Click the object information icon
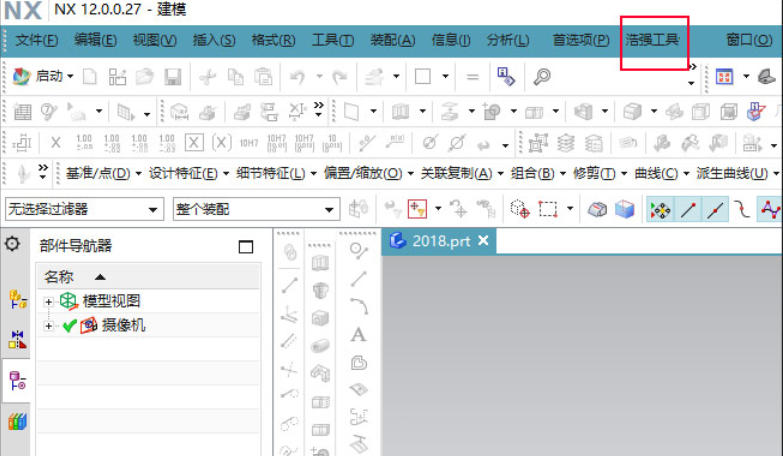The image size is (783, 456). [x=506, y=76]
